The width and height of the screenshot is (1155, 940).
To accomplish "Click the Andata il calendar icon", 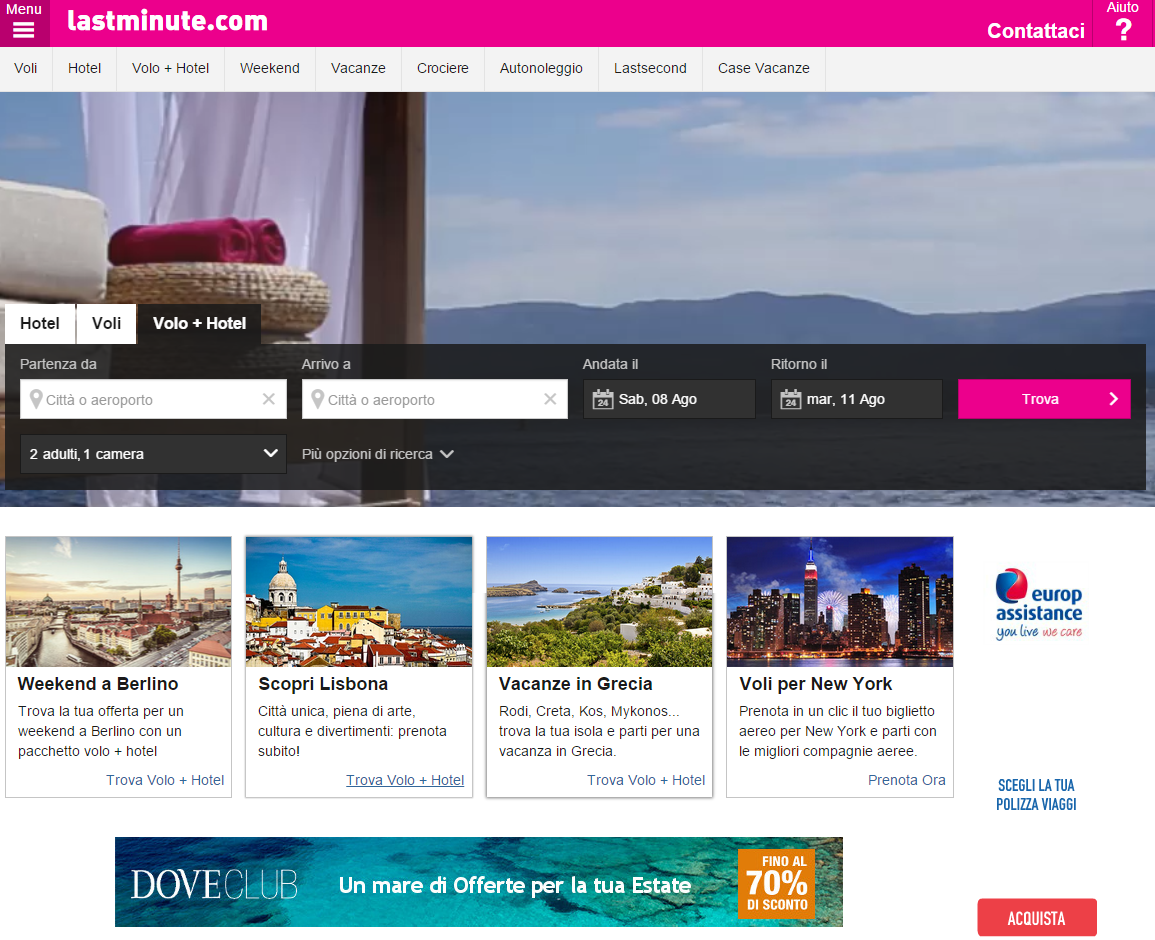I will [603, 399].
